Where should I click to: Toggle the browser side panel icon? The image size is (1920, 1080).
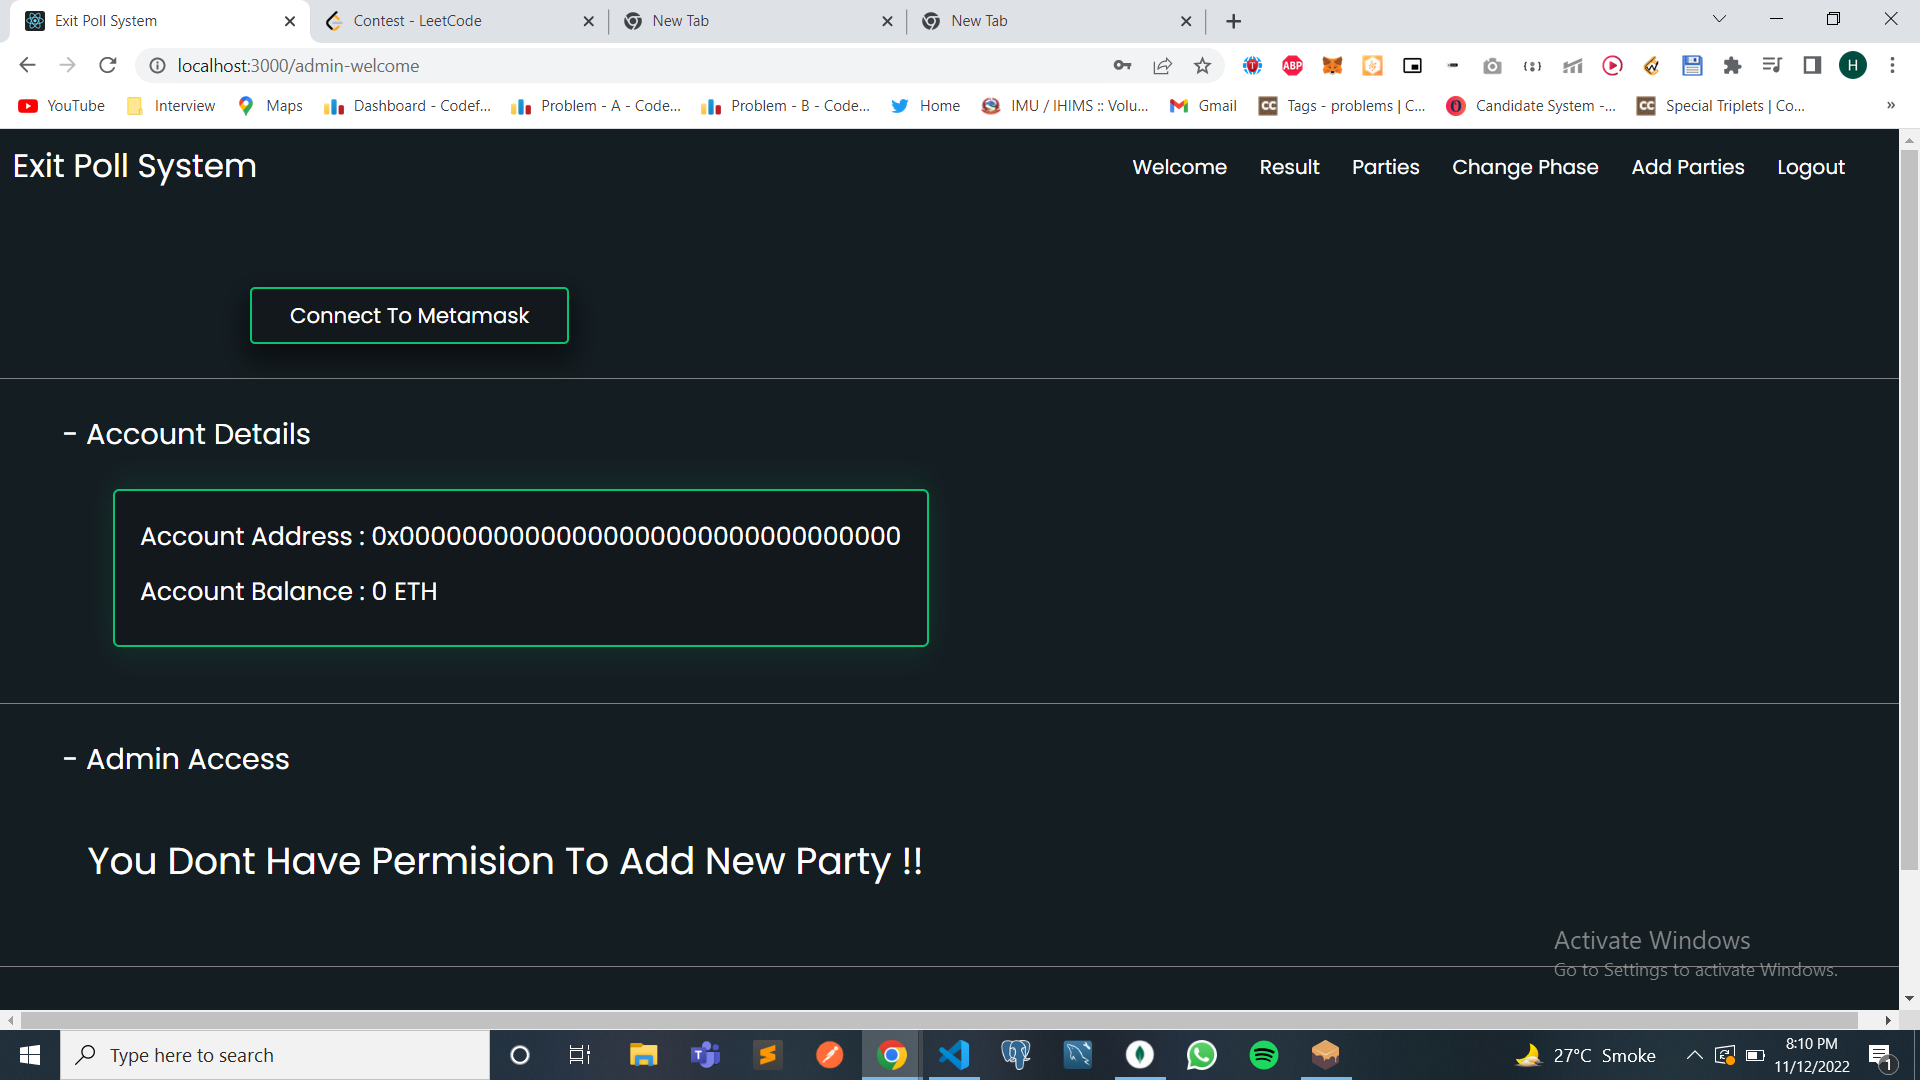point(1812,66)
